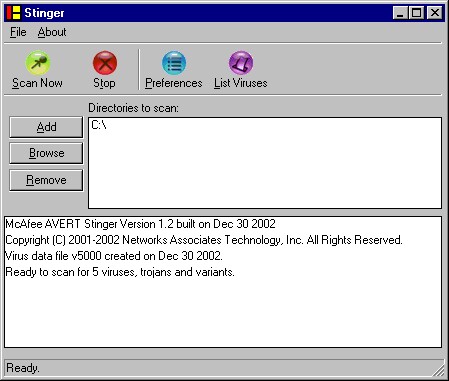This screenshot has height=381, width=449.
Task: Click the Remove button
Action: pos(46,180)
